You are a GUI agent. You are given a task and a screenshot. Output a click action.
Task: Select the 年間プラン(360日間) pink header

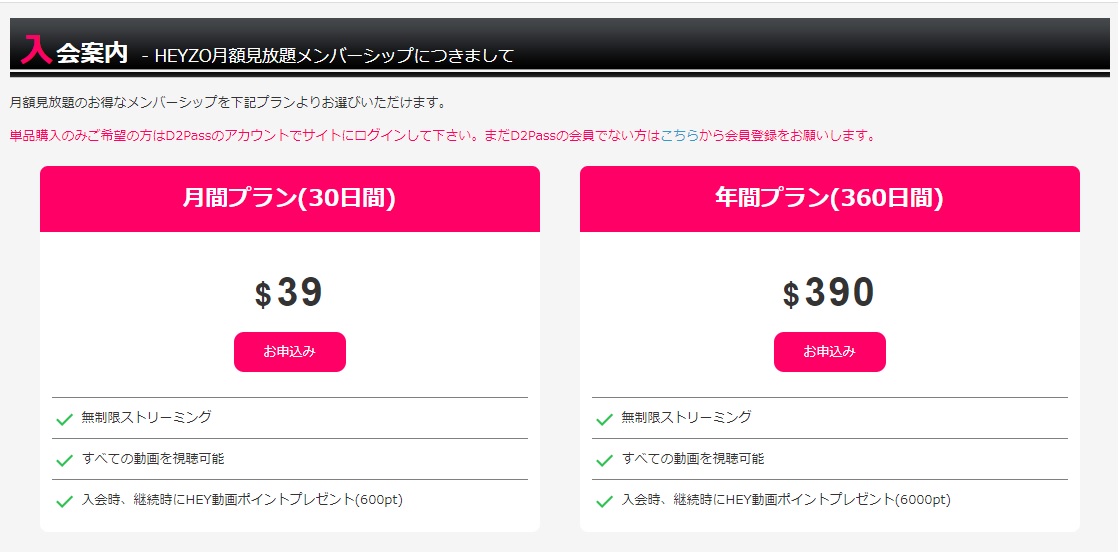coord(829,199)
